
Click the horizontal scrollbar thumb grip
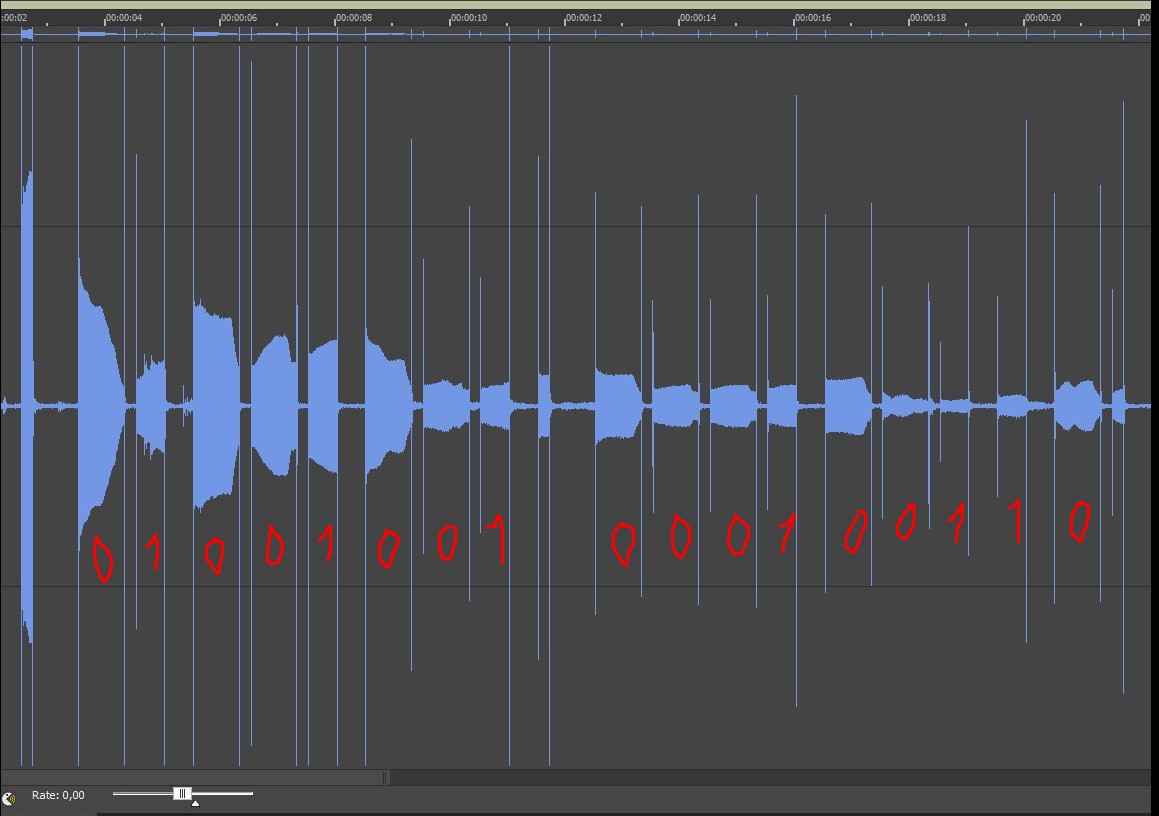384,777
